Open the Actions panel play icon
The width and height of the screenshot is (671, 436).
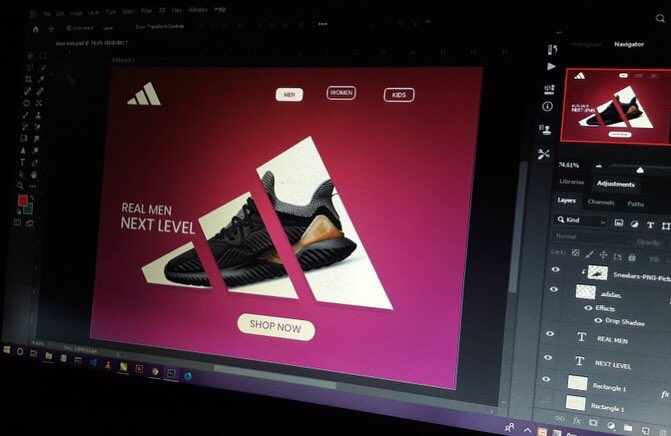click(551, 66)
